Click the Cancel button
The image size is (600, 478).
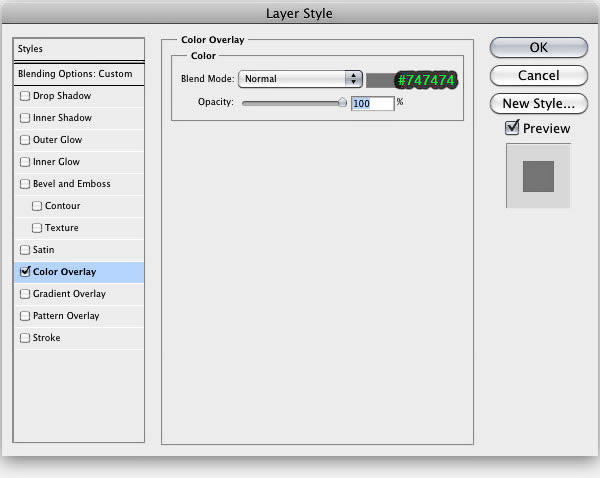[538, 75]
